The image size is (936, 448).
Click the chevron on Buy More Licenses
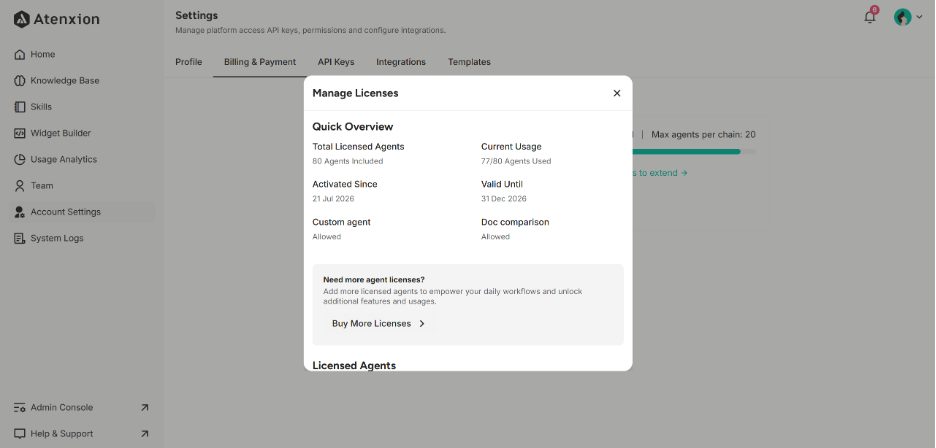click(x=422, y=324)
